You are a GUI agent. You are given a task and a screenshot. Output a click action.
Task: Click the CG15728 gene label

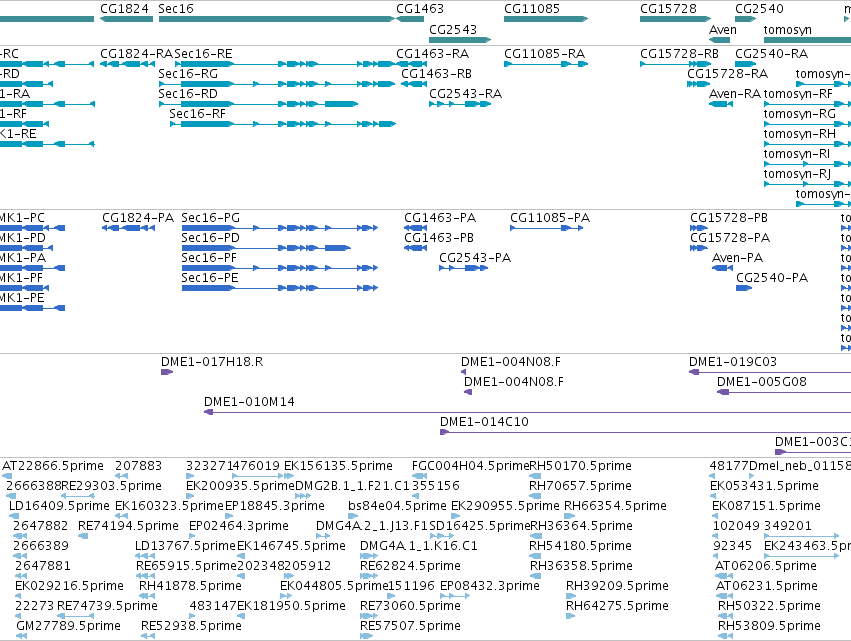667,9
